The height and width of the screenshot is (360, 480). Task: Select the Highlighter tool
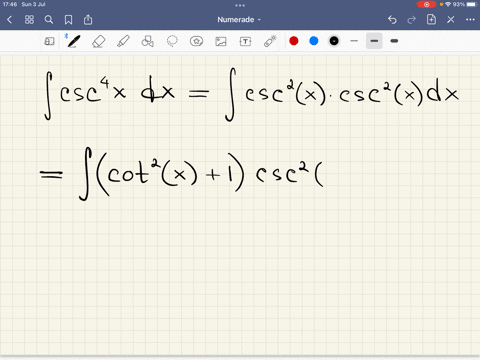click(123, 41)
